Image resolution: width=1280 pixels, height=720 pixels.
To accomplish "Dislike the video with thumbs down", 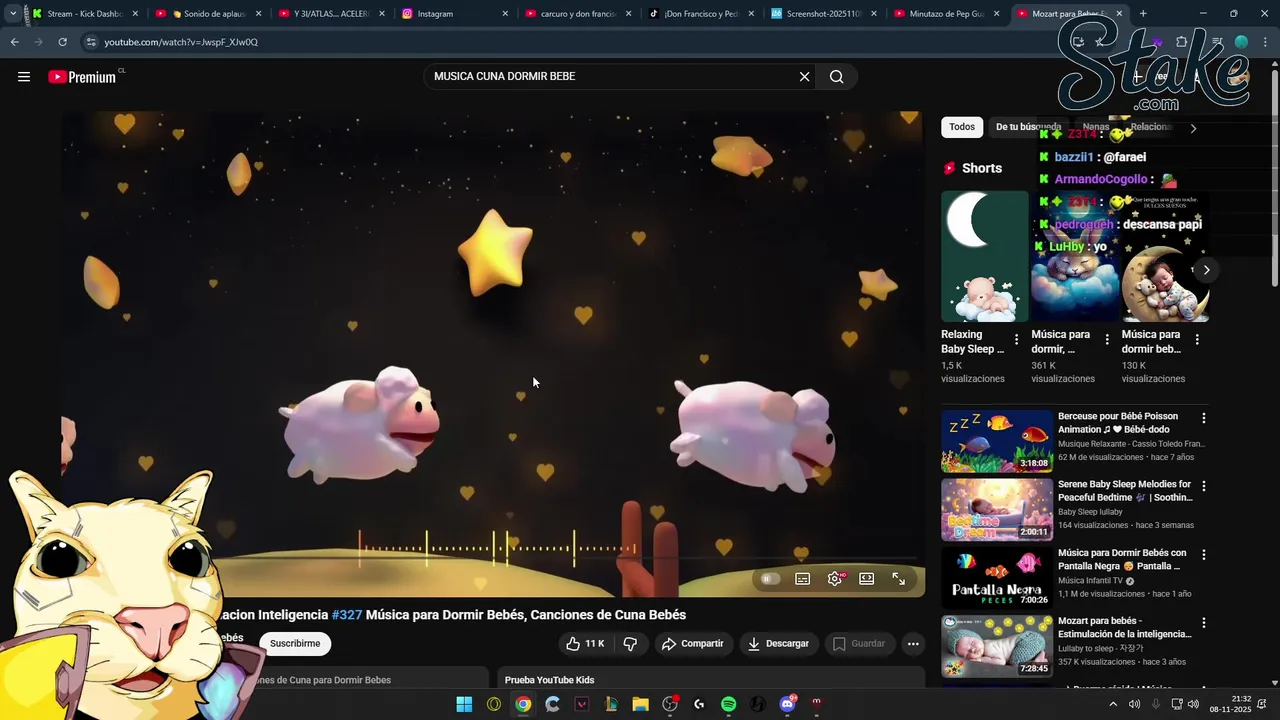I will point(630,644).
